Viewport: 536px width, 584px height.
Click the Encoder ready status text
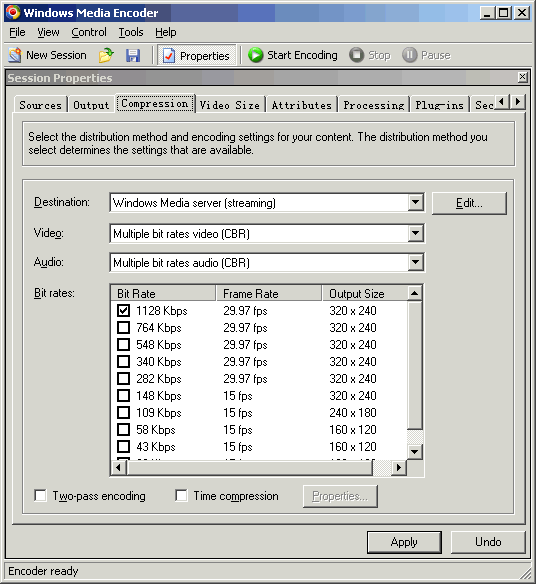coord(43,571)
